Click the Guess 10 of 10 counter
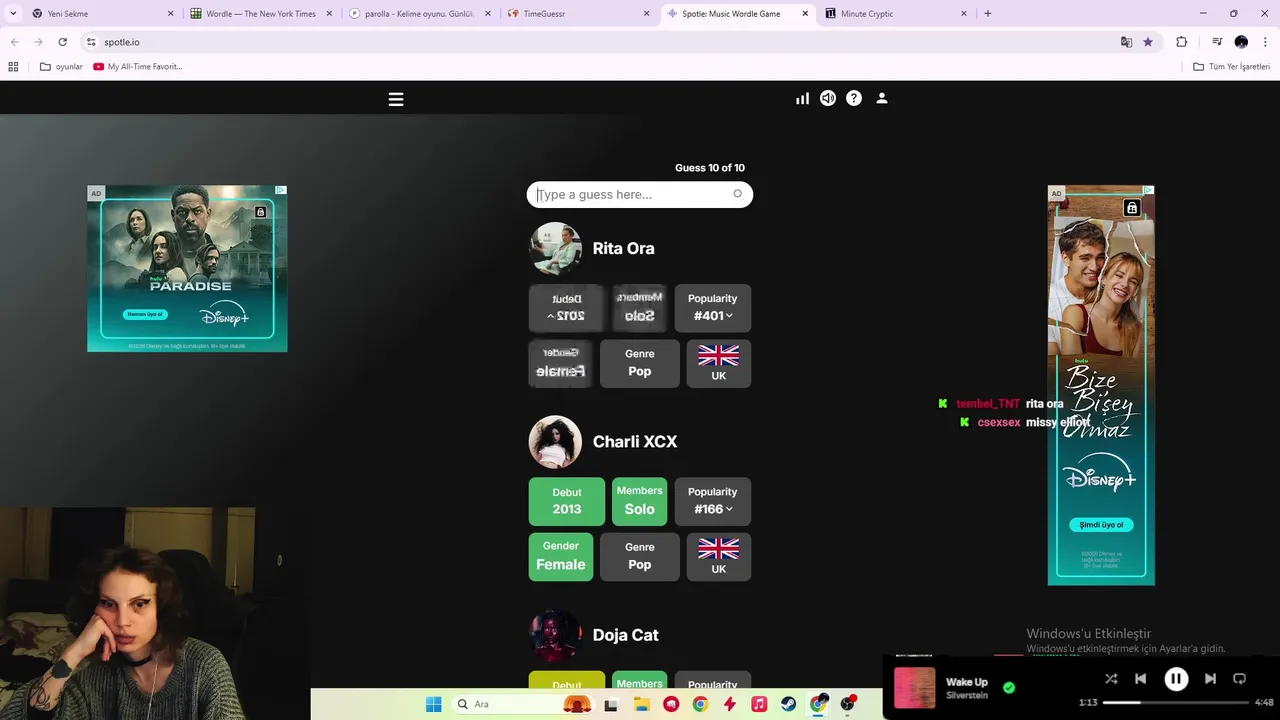 [710, 168]
